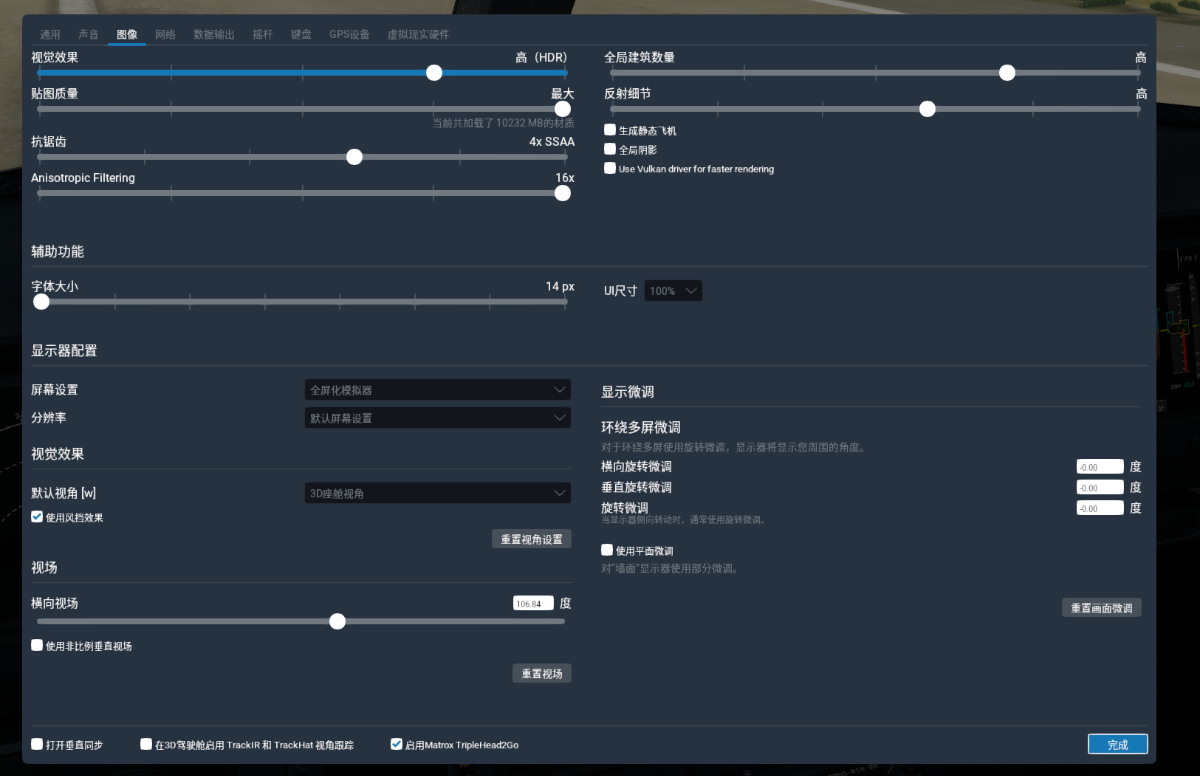The width and height of the screenshot is (1200, 776).
Task: Click the 横向视场 degree input field
Action: (x=532, y=603)
